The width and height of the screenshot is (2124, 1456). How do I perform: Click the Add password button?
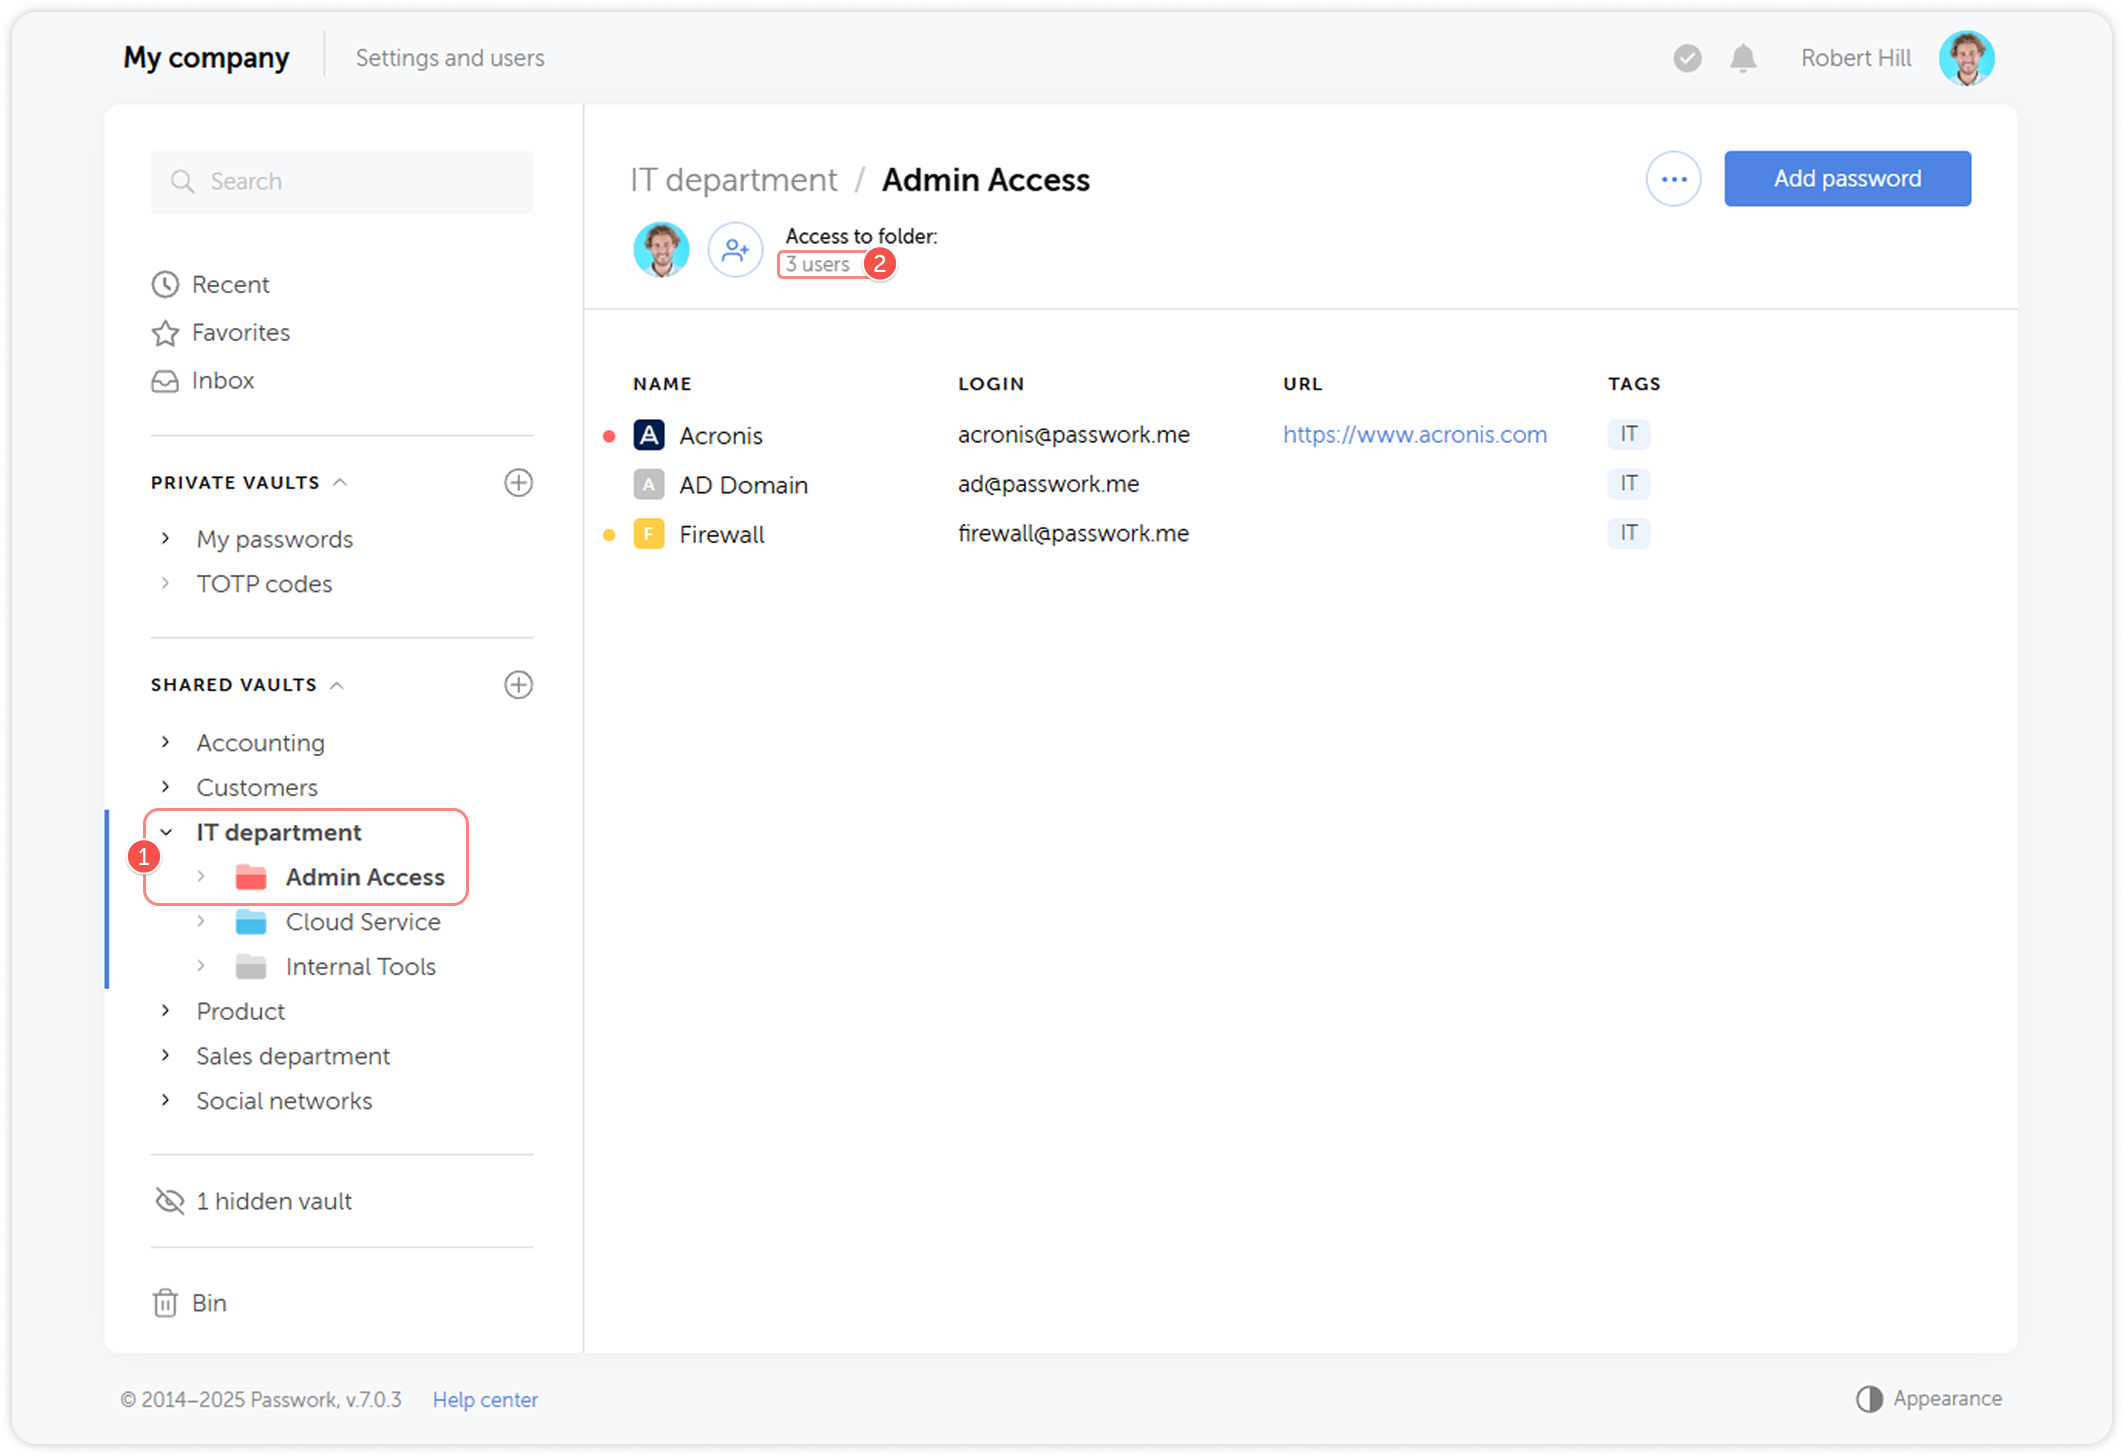click(x=1846, y=178)
